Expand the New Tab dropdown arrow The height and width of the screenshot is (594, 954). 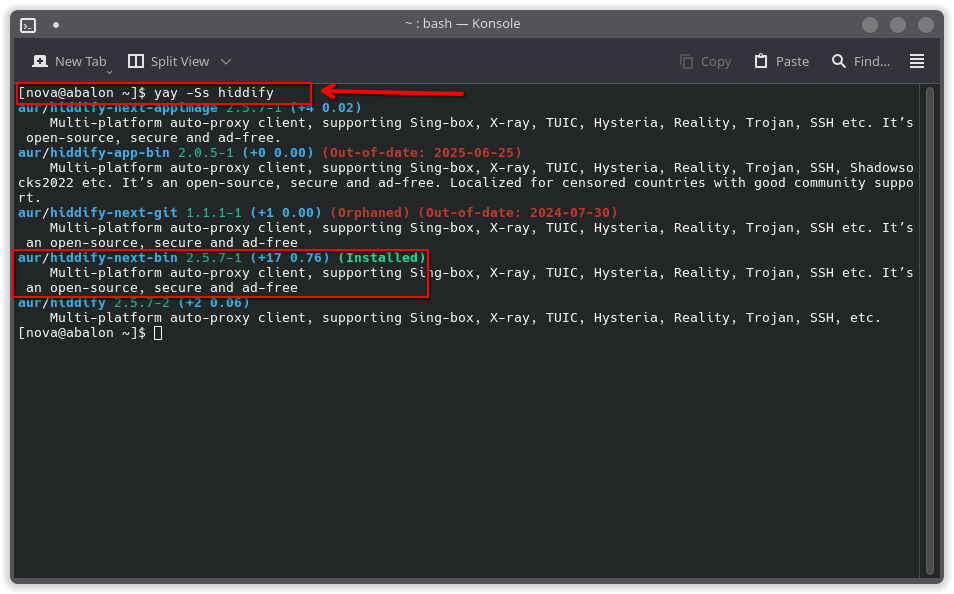click(110, 72)
